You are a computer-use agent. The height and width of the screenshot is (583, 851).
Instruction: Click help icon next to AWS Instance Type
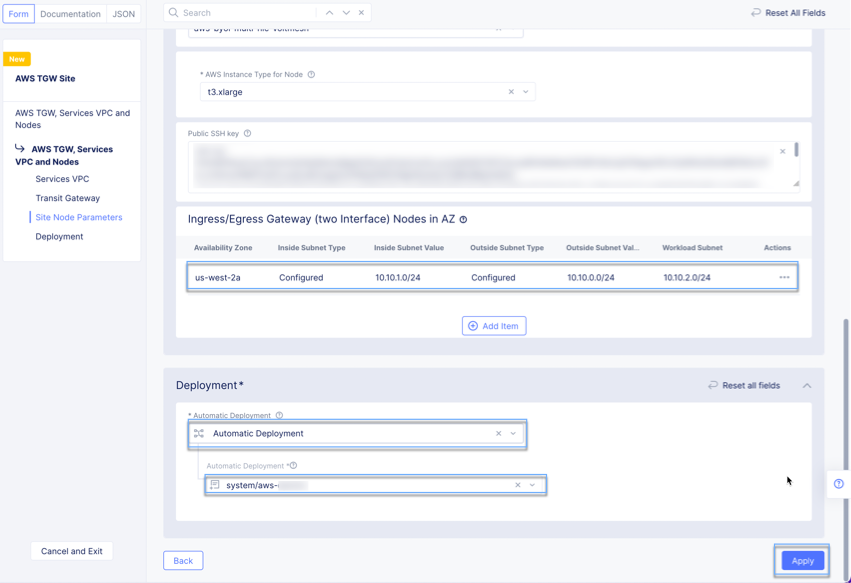point(311,75)
